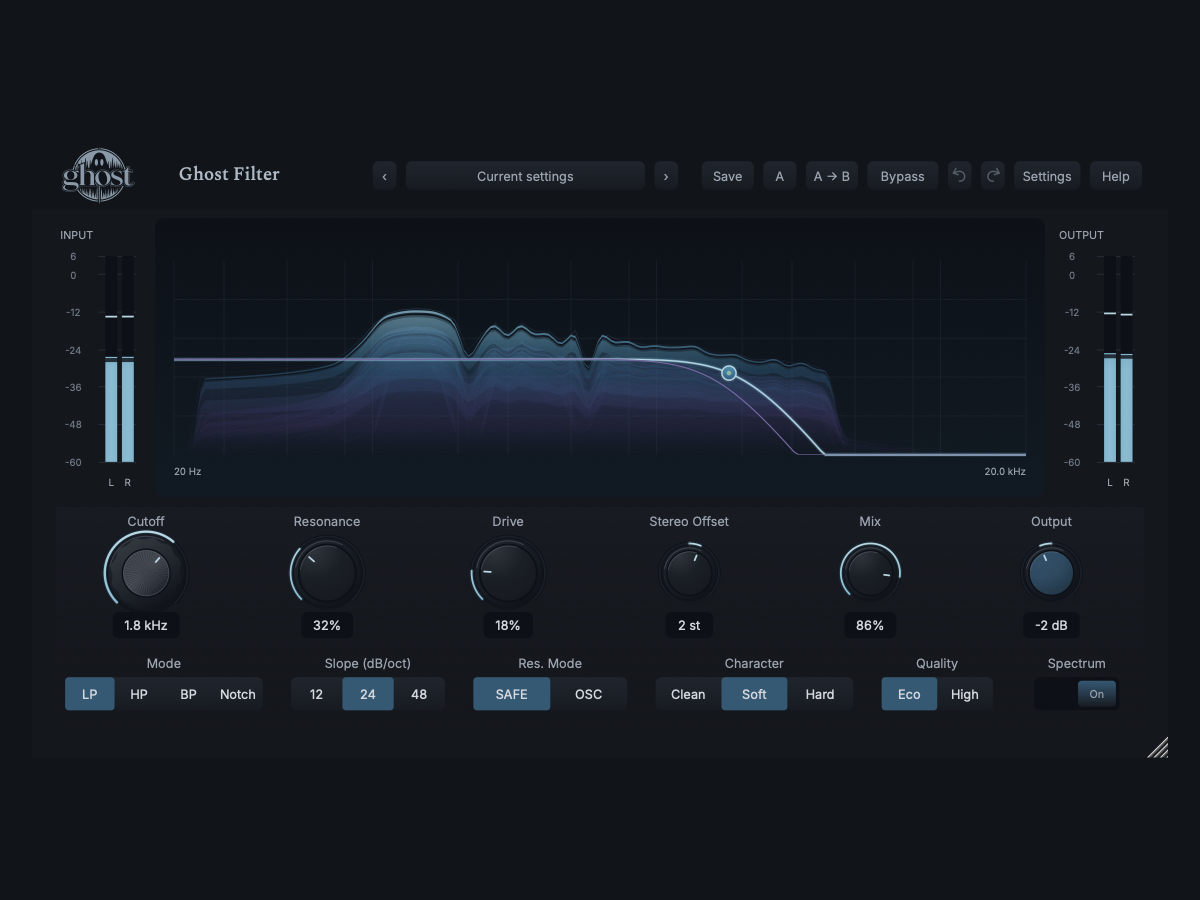Click the Resonance knob
Image resolution: width=1200 pixels, height=900 pixels.
[x=327, y=573]
